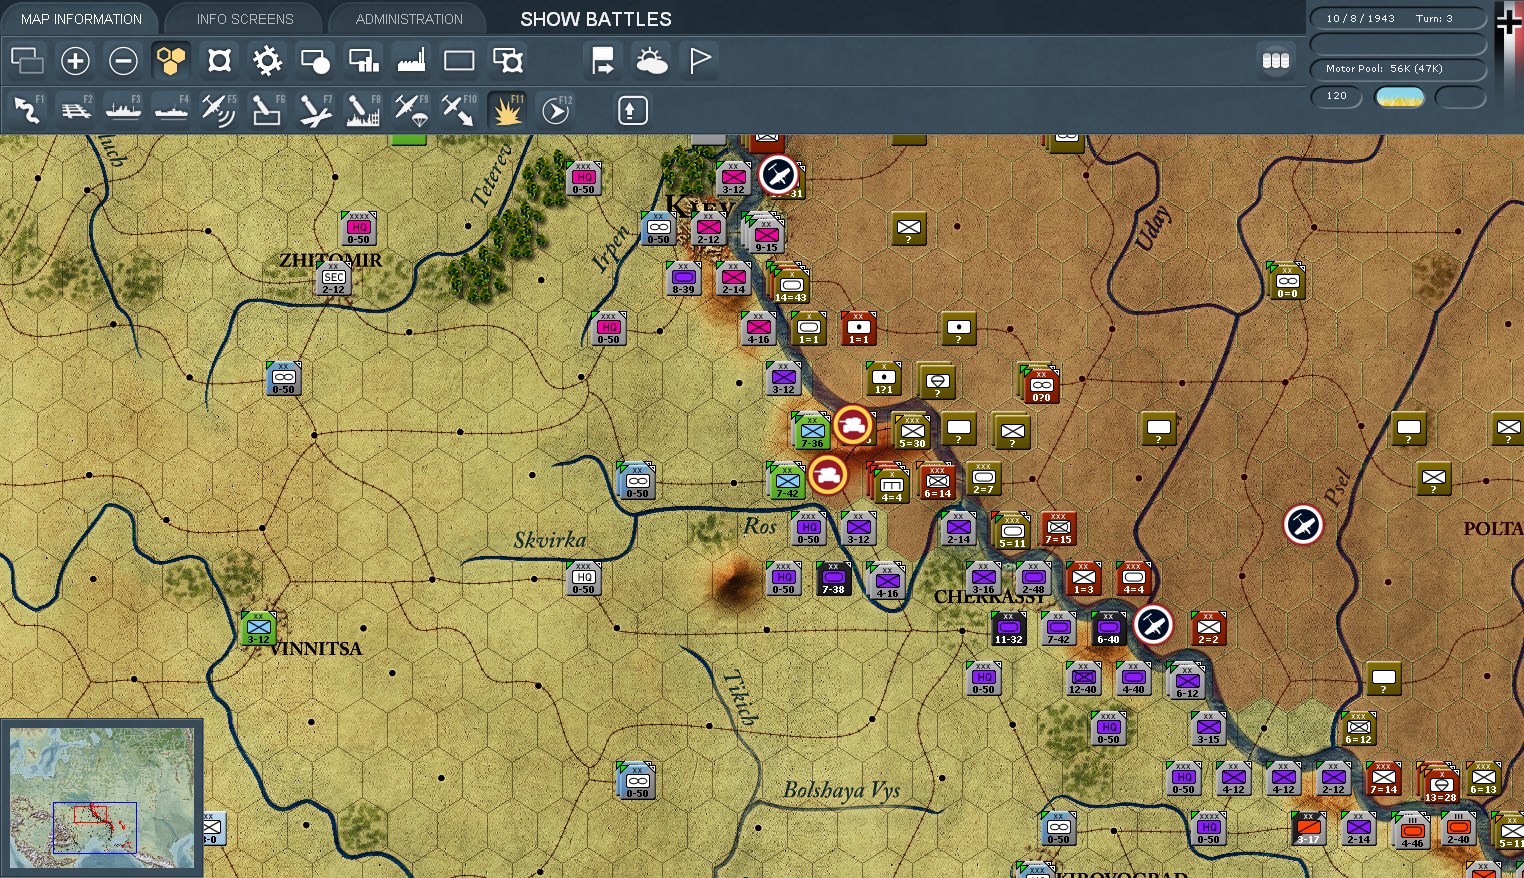Click the Motor Pool 56K (47K) field

click(1398, 69)
